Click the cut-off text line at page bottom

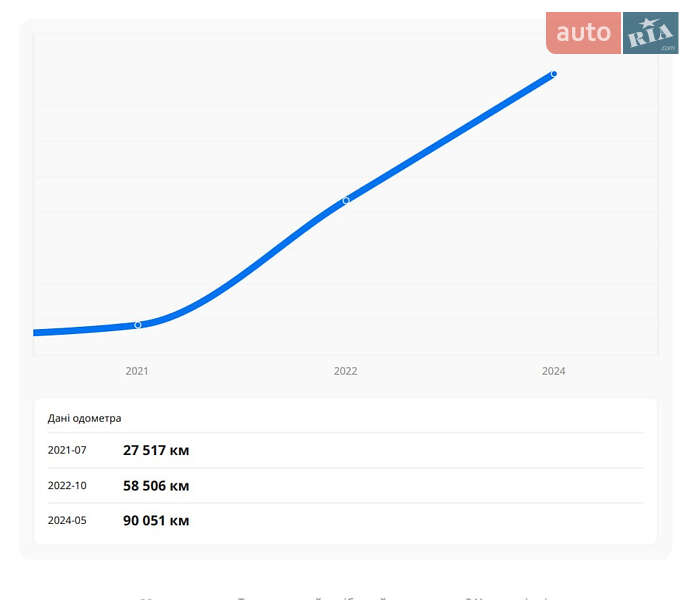(x=345, y=598)
